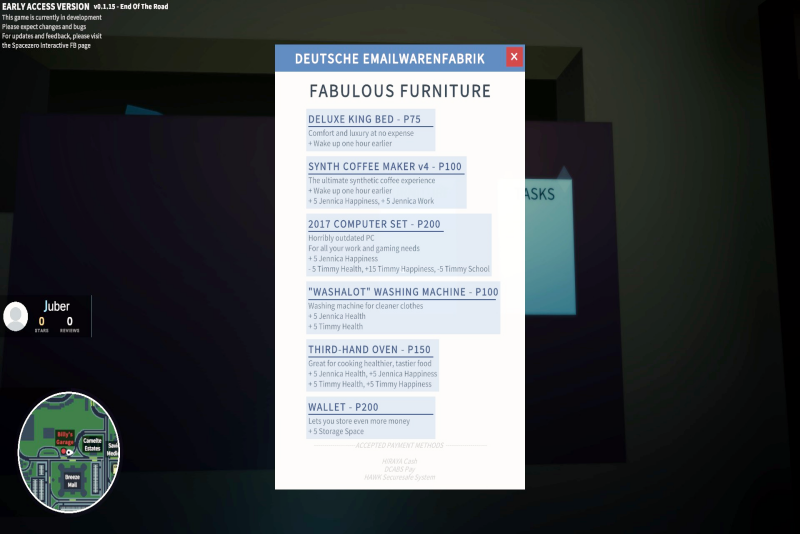Click the Deutsche Emailwarenfabrik title bar
Viewport: 800px width, 534px height.
coord(390,58)
